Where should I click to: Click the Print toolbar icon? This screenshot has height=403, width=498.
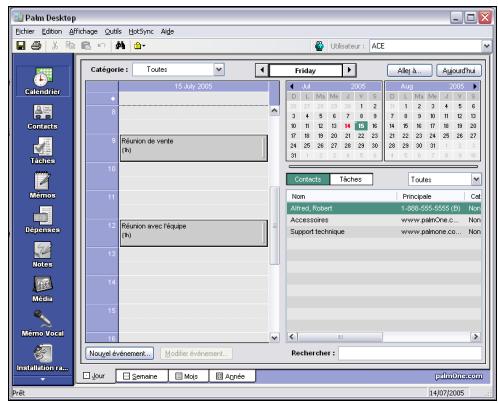36,45
